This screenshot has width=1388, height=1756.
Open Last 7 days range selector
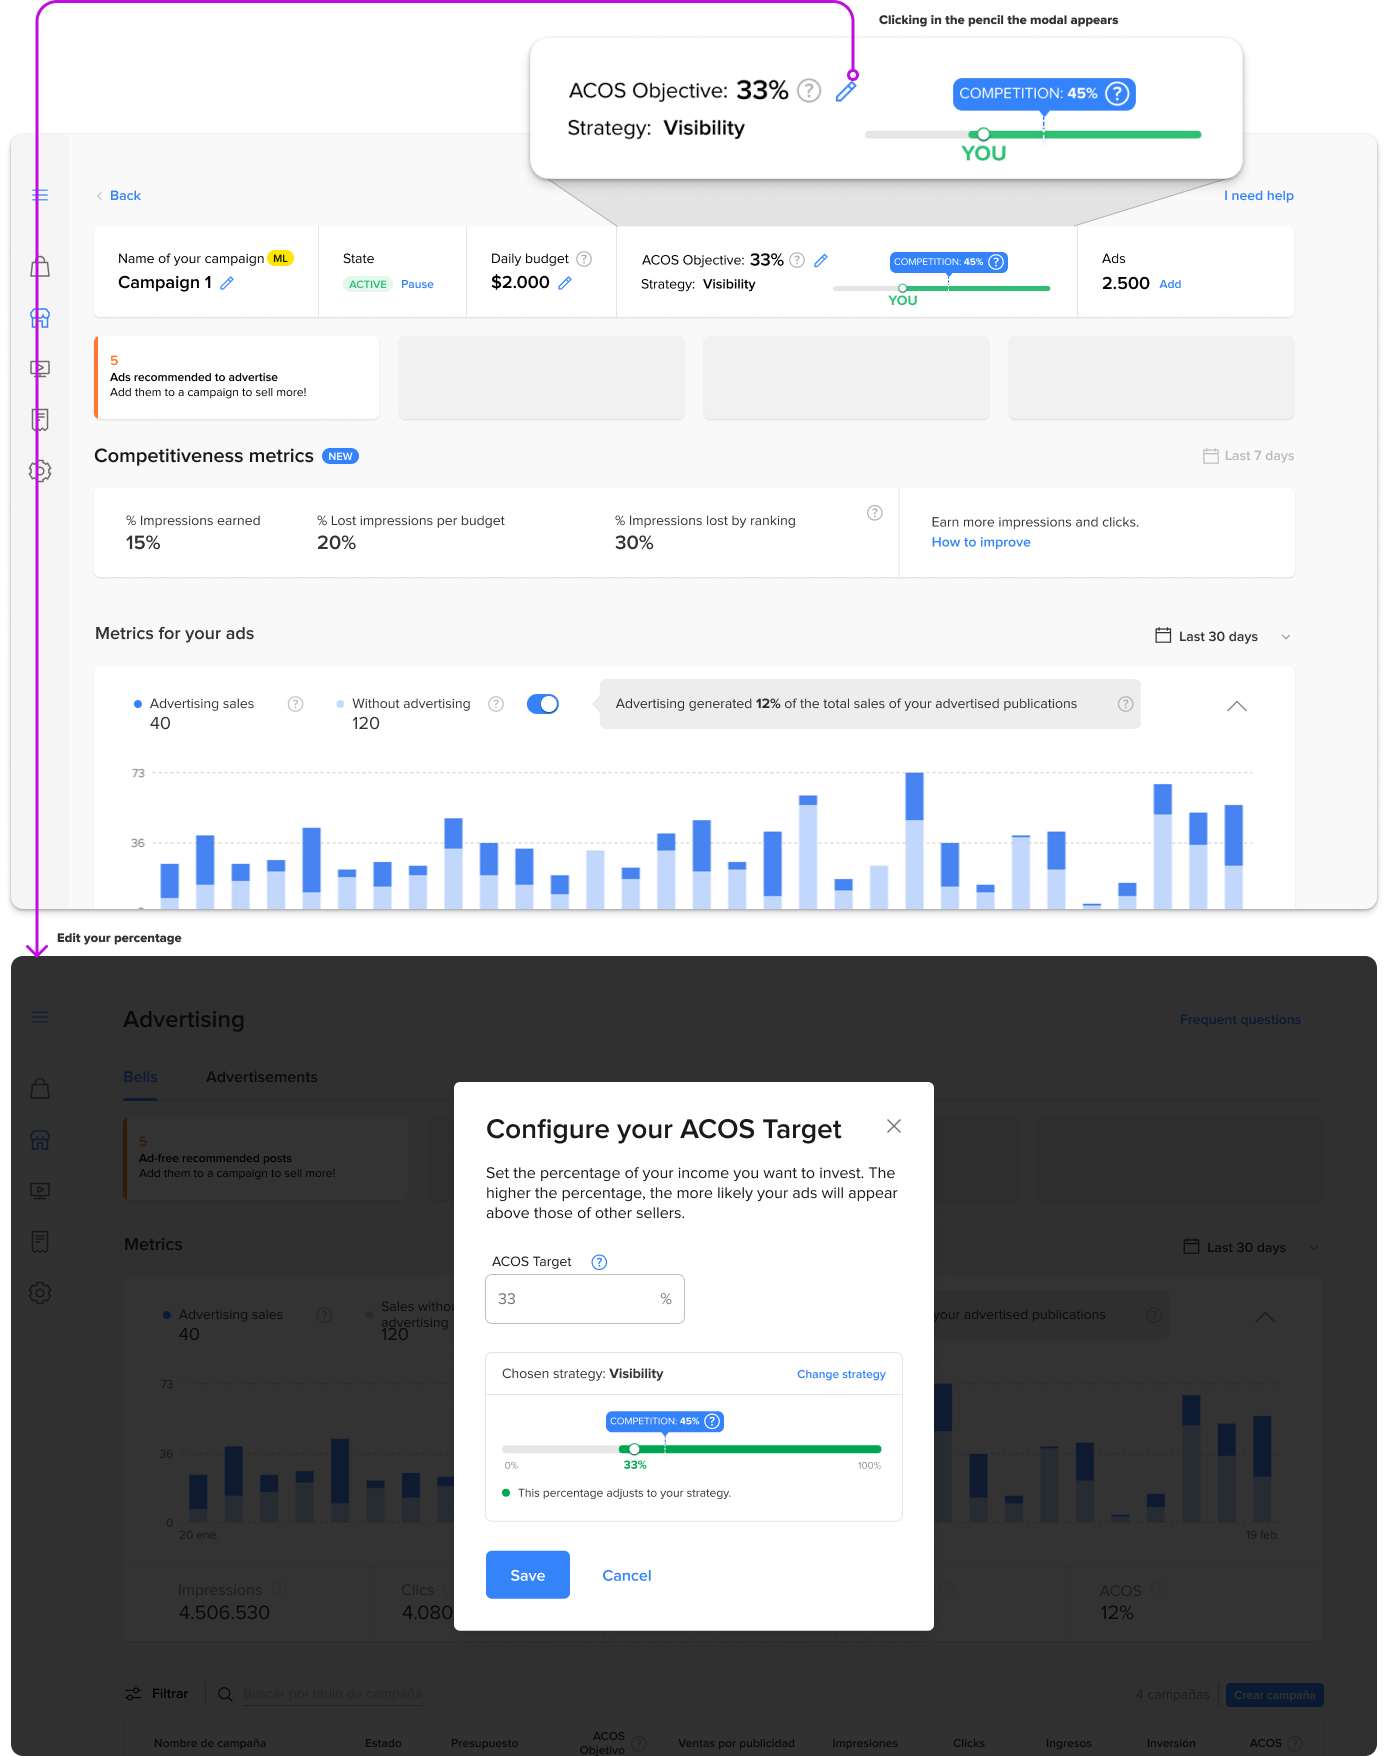(x=1248, y=455)
